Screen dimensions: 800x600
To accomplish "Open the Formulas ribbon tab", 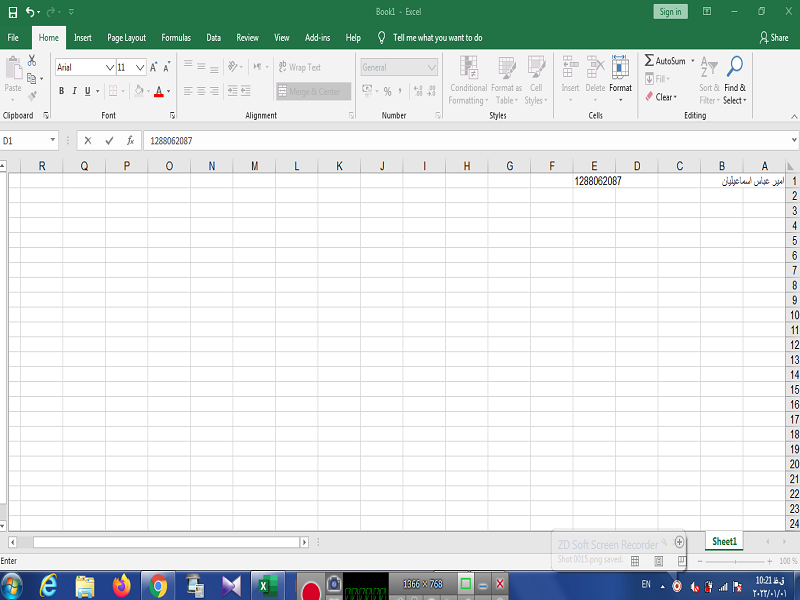I will [x=176, y=38].
